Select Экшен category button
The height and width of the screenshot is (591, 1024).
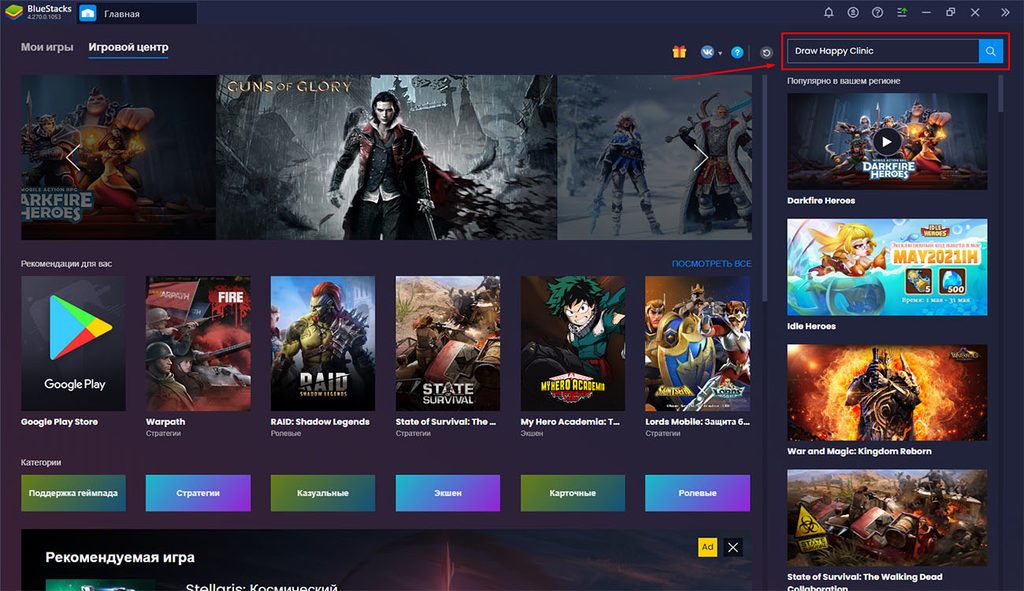[447, 493]
